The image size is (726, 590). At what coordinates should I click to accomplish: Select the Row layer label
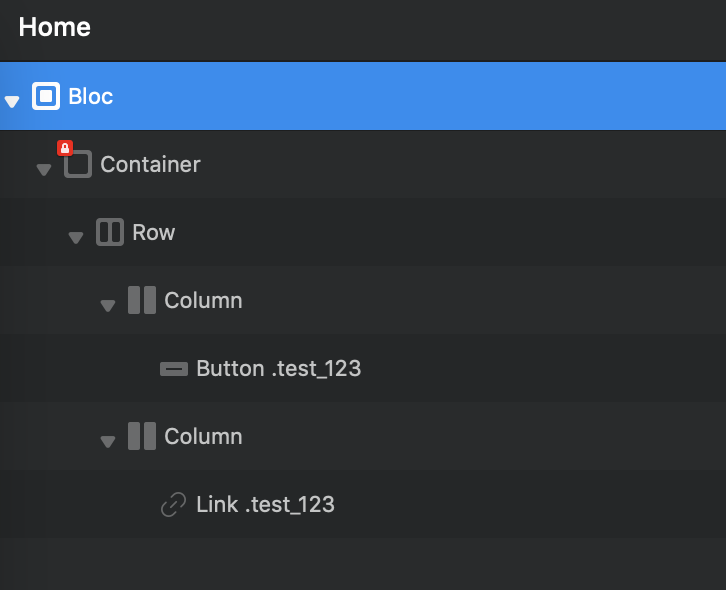154,233
